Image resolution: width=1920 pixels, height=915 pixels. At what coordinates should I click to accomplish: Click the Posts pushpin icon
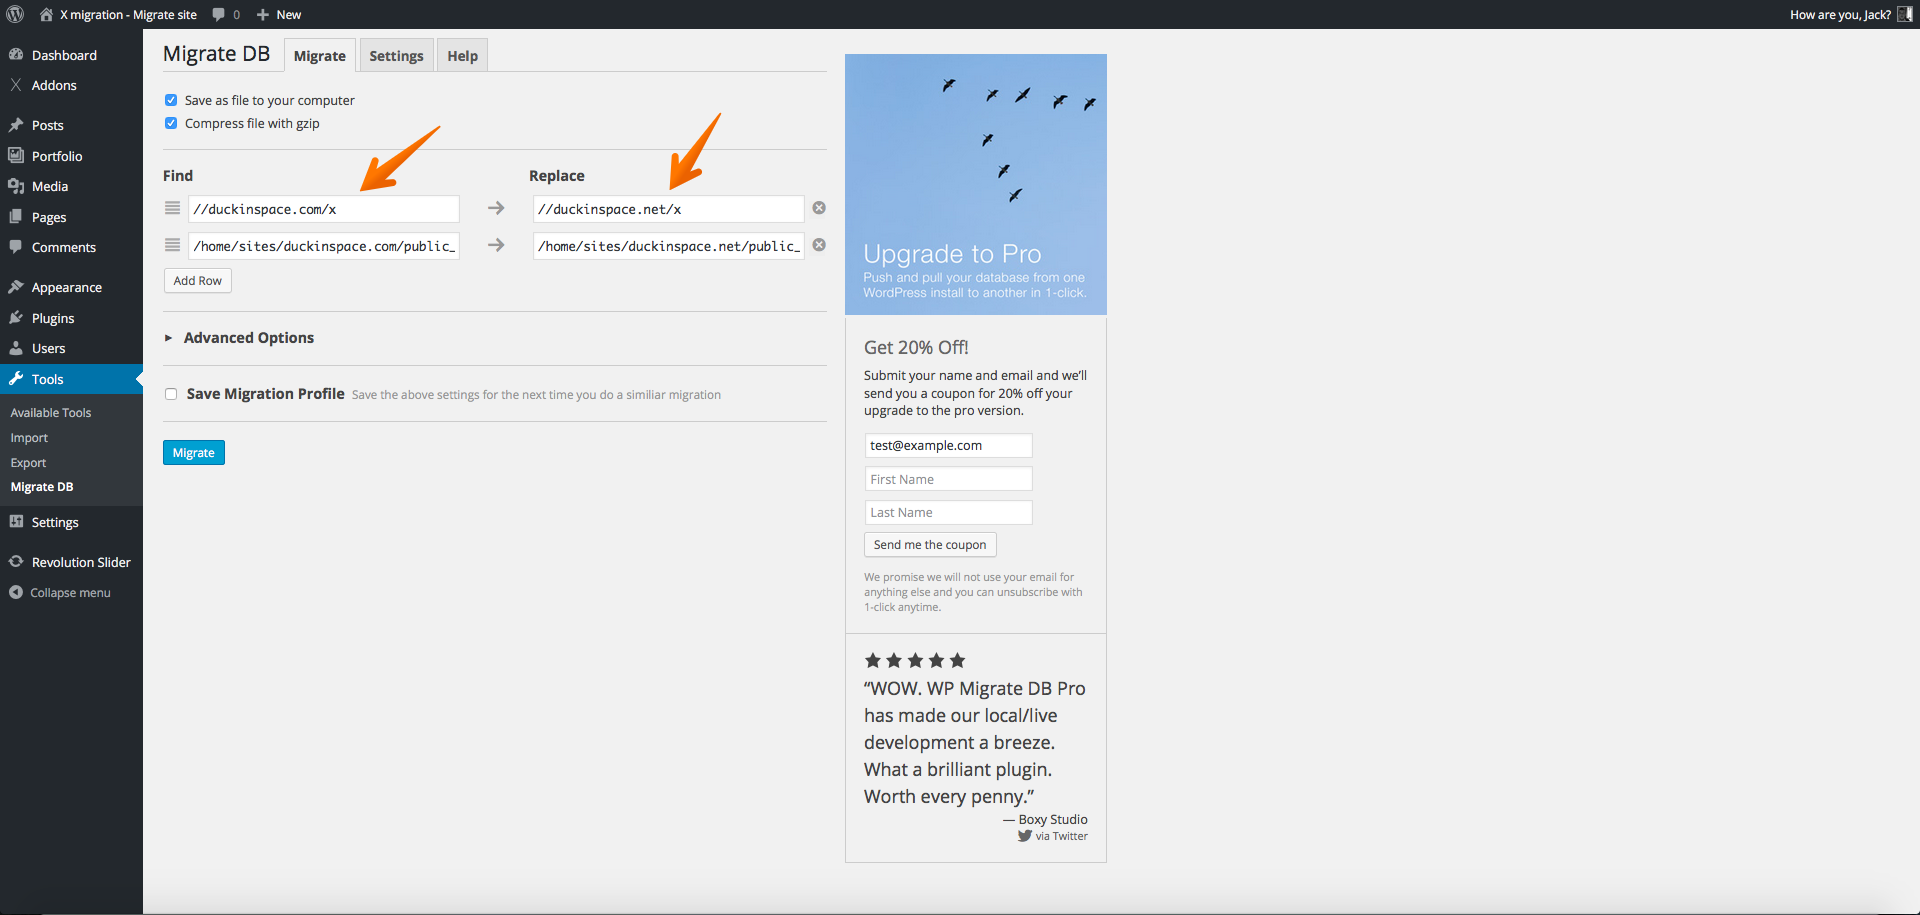tap(16, 125)
